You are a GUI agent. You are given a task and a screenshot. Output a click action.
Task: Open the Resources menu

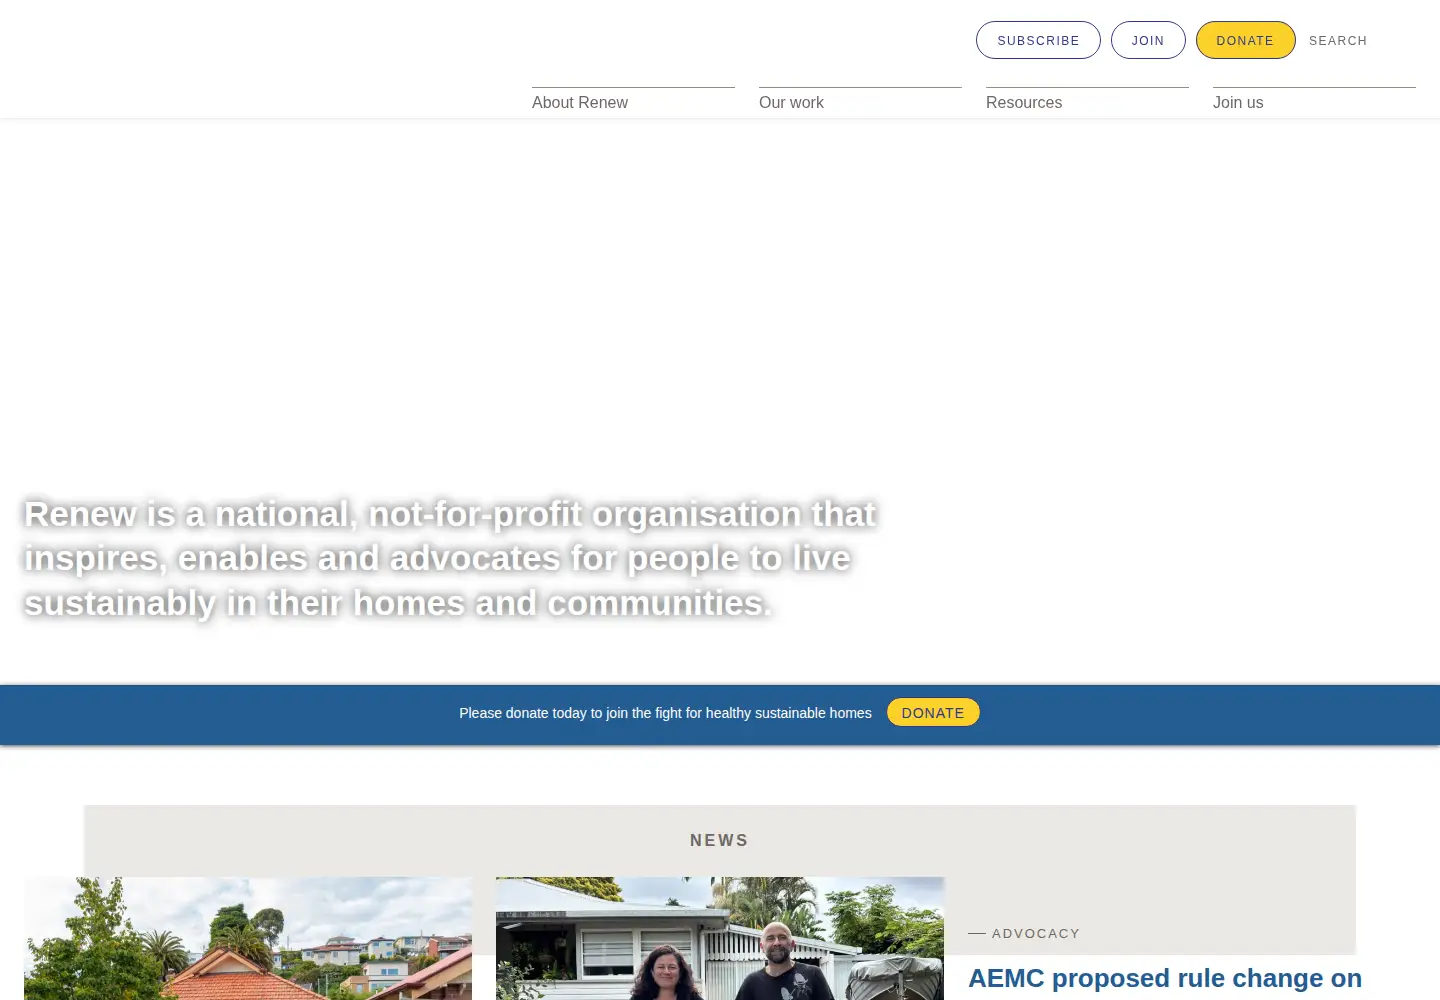click(x=1024, y=102)
